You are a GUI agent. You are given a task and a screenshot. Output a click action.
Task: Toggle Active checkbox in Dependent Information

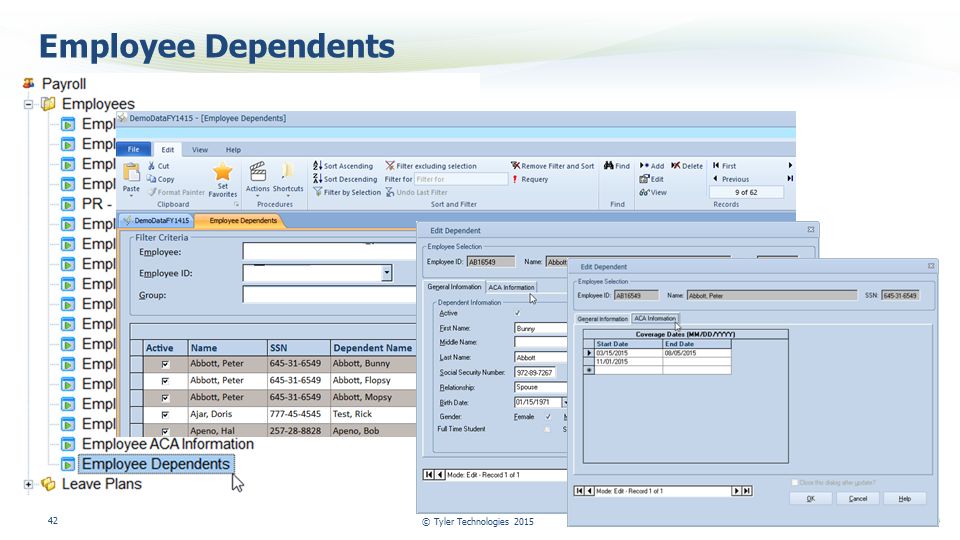click(x=518, y=313)
